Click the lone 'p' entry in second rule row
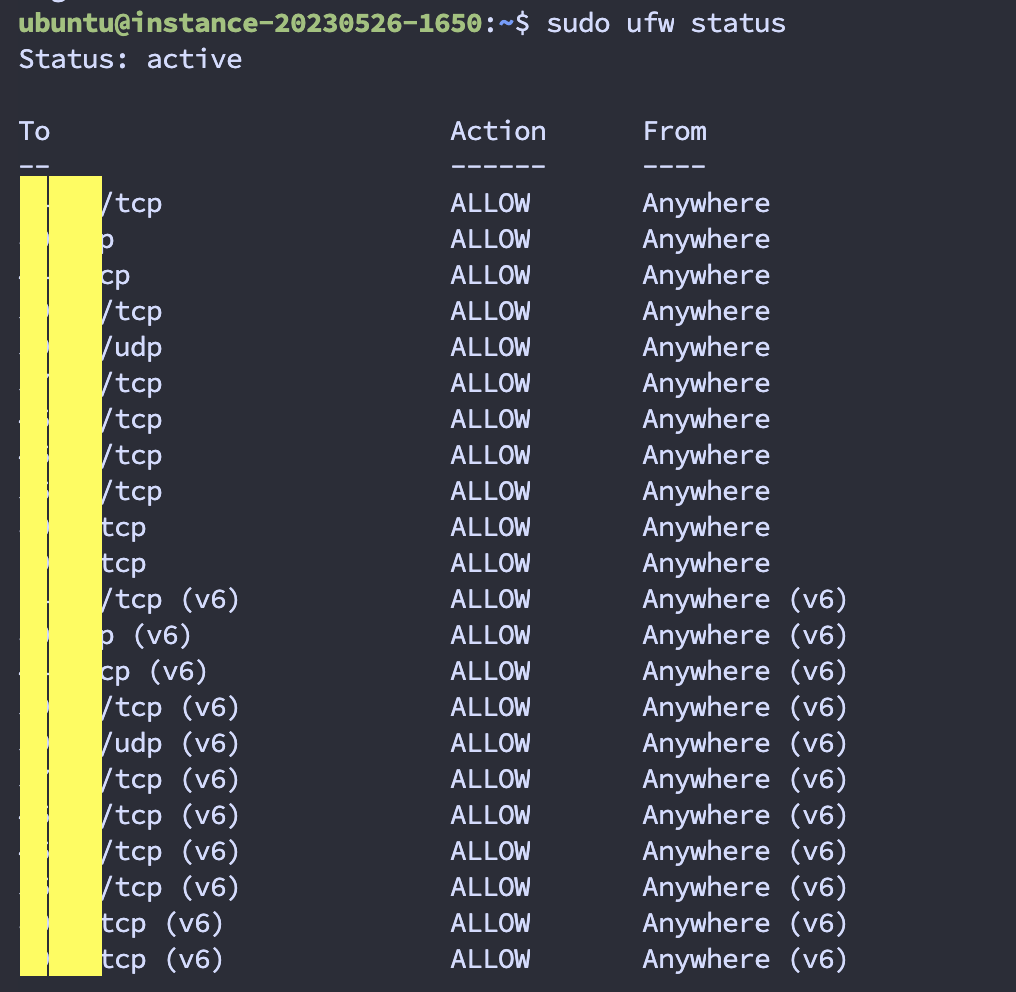Image resolution: width=1016 pixels, height=992 pixels. [x=107, y=240]
